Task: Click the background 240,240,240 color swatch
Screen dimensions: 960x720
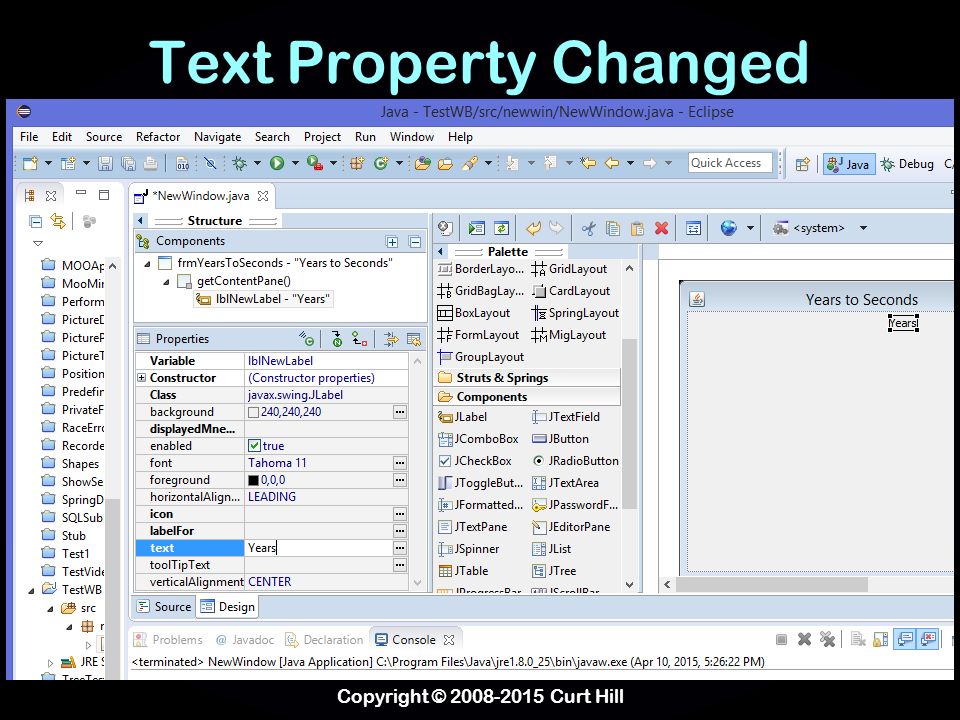Action: point(253,413)
